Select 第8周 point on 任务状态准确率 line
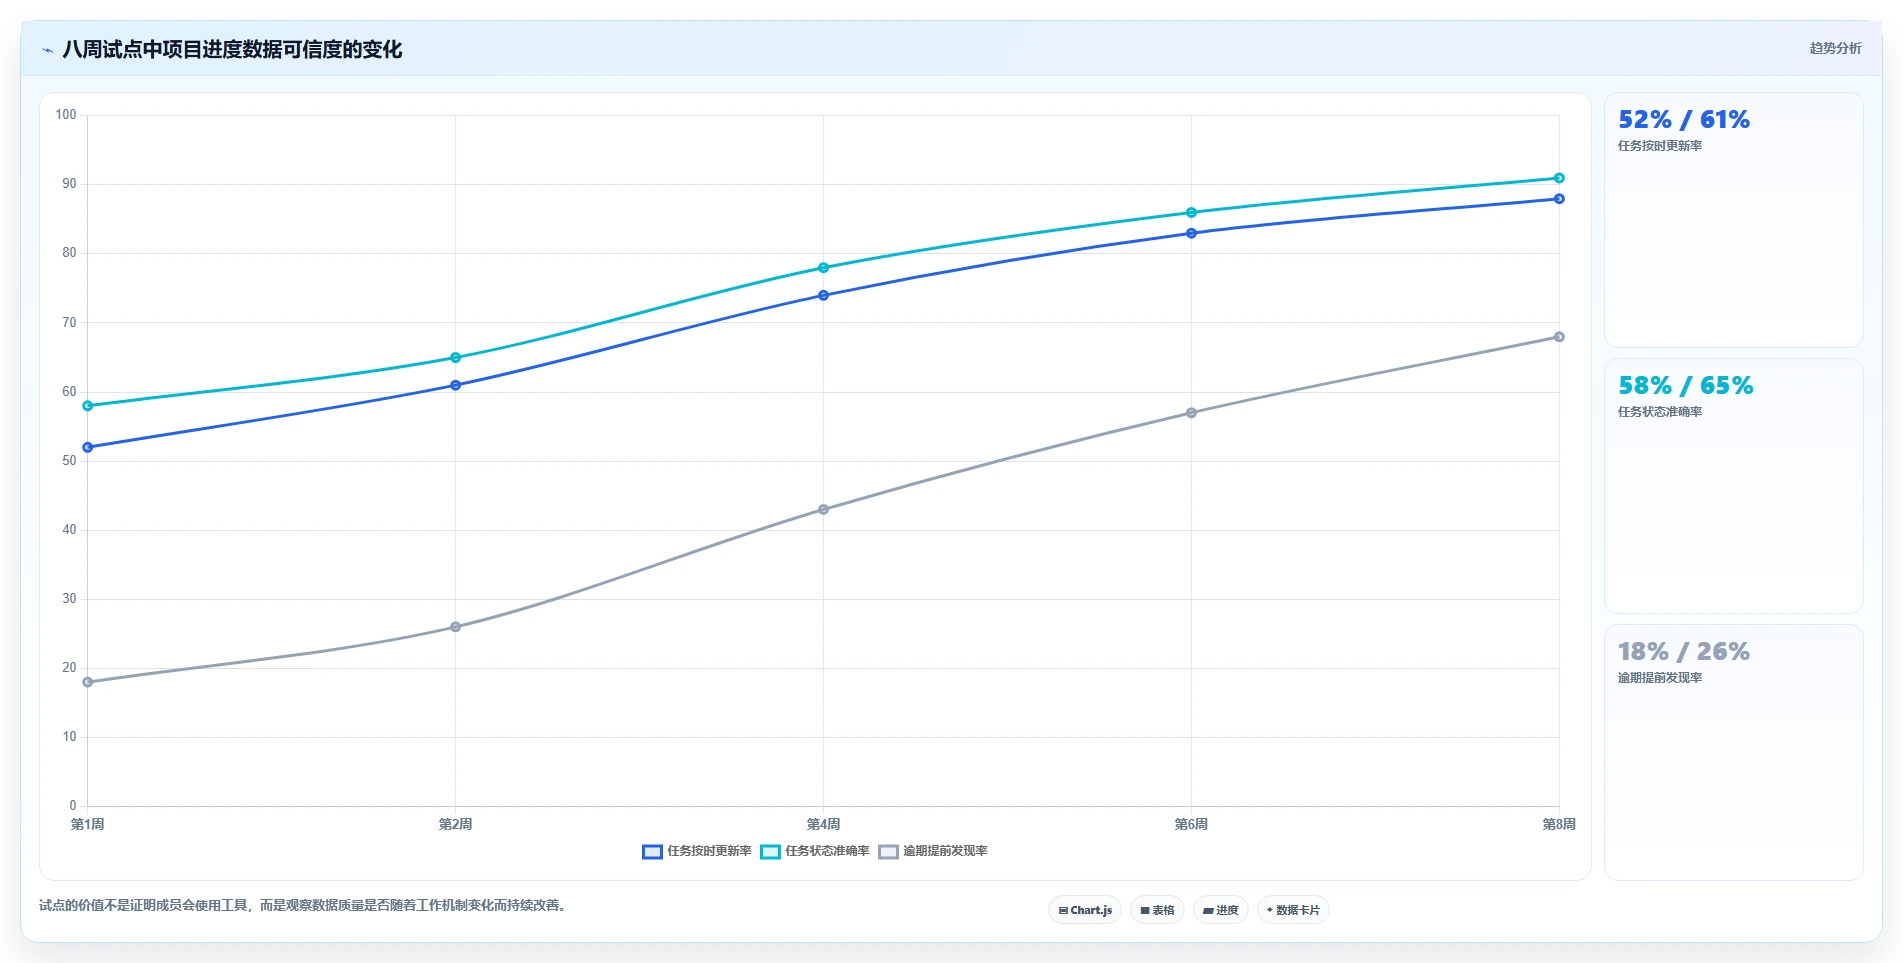 point(1559,178)
